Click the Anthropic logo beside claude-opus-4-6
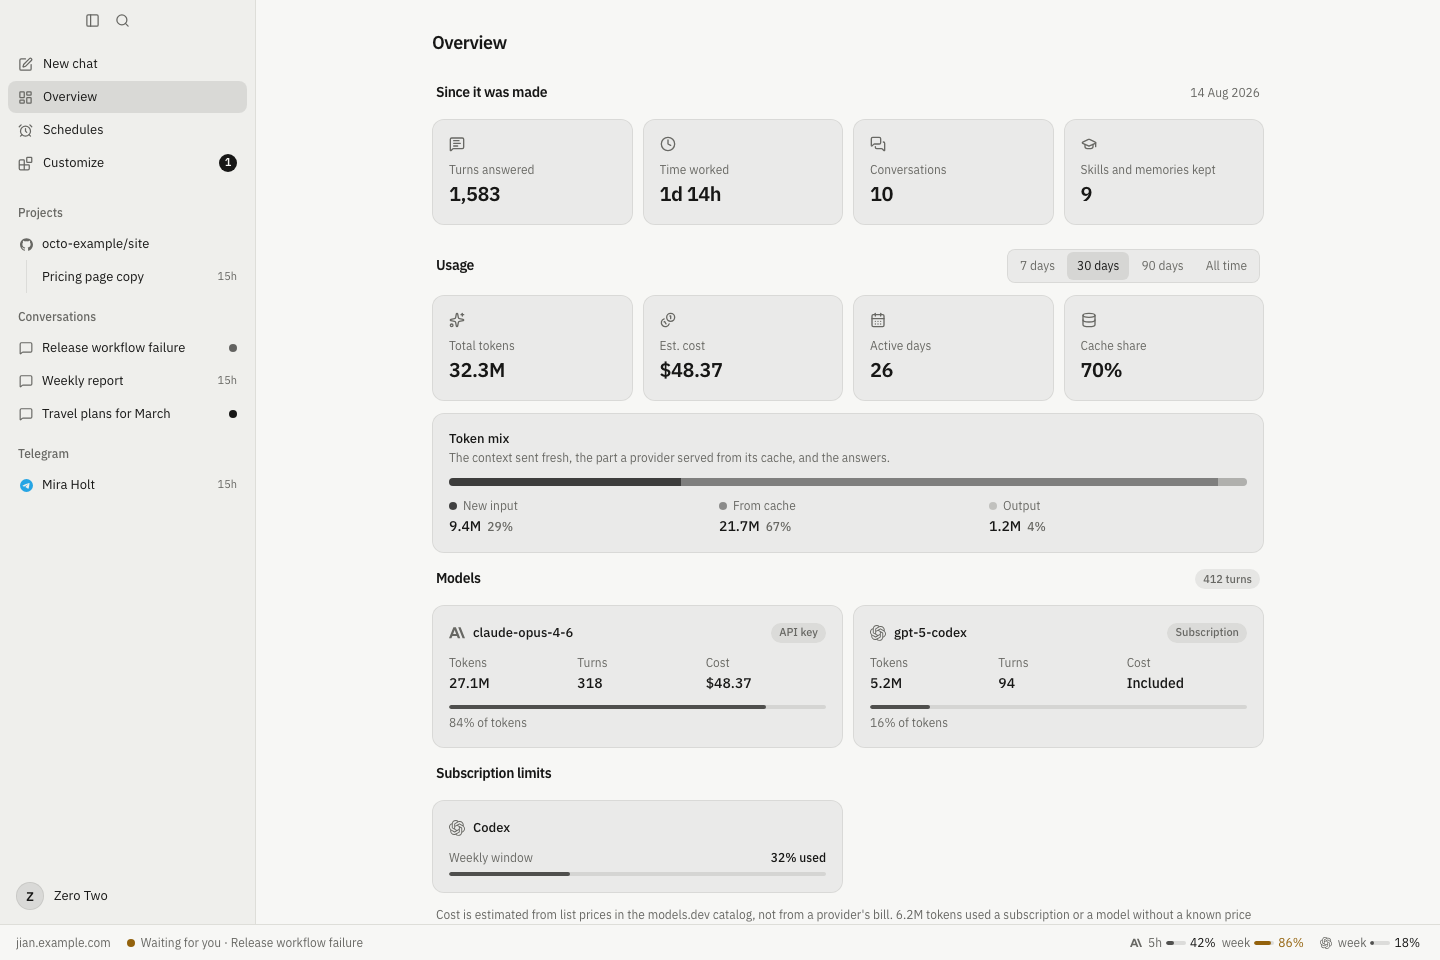 (457, 633)
